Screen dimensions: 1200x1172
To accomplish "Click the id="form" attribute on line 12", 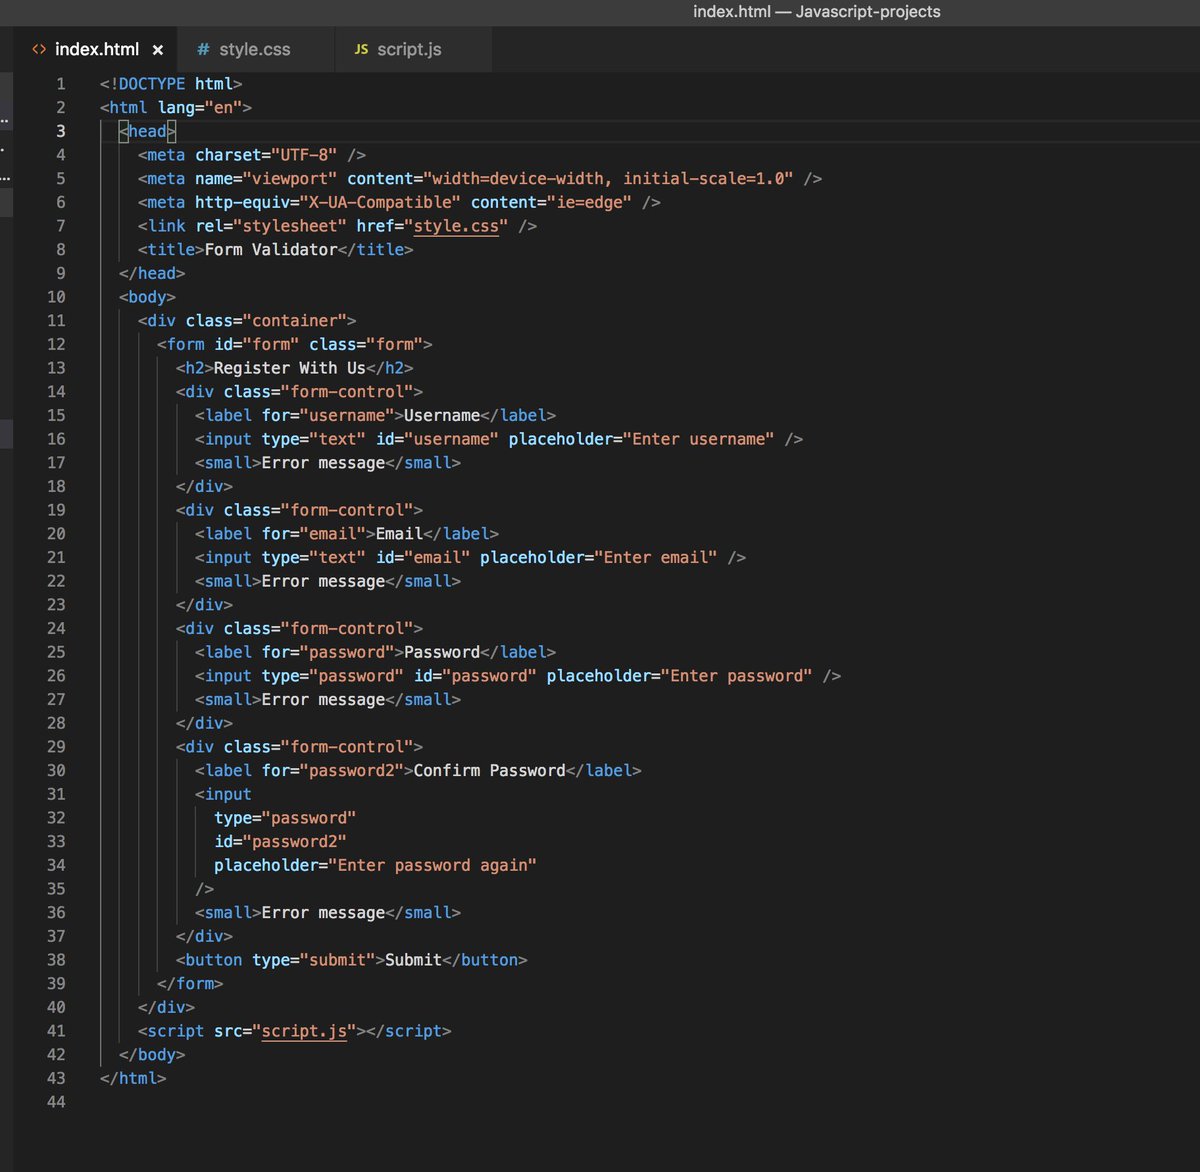I will (256, 344).
